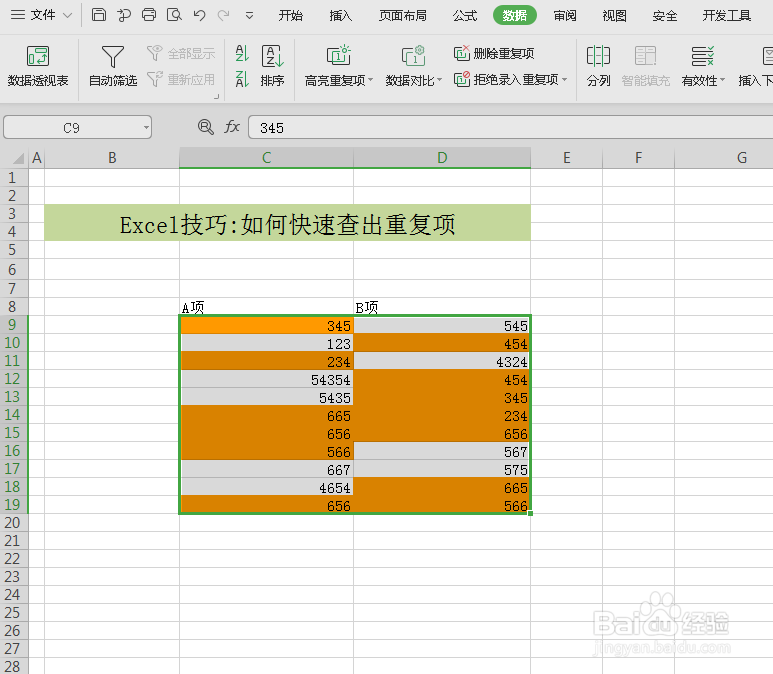
Task: Expand quick access toolbar customize arrow
Action: tap(249, 16)
